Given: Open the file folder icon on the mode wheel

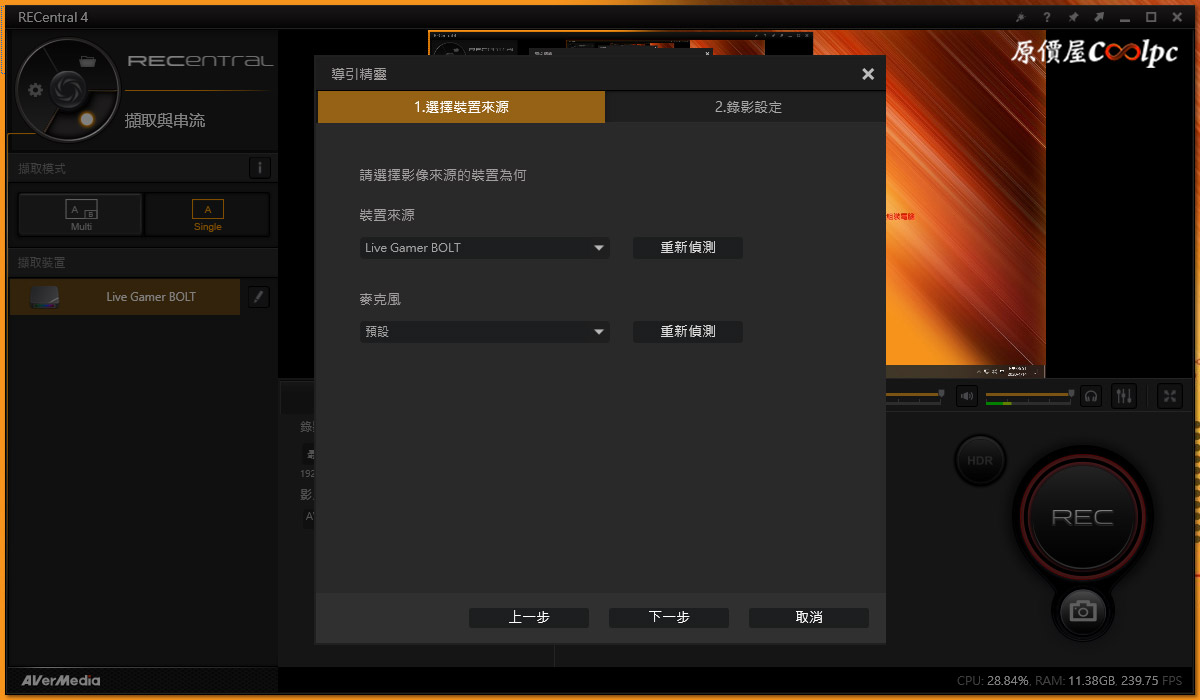Looking at the screenshot, I should (87, 61).
